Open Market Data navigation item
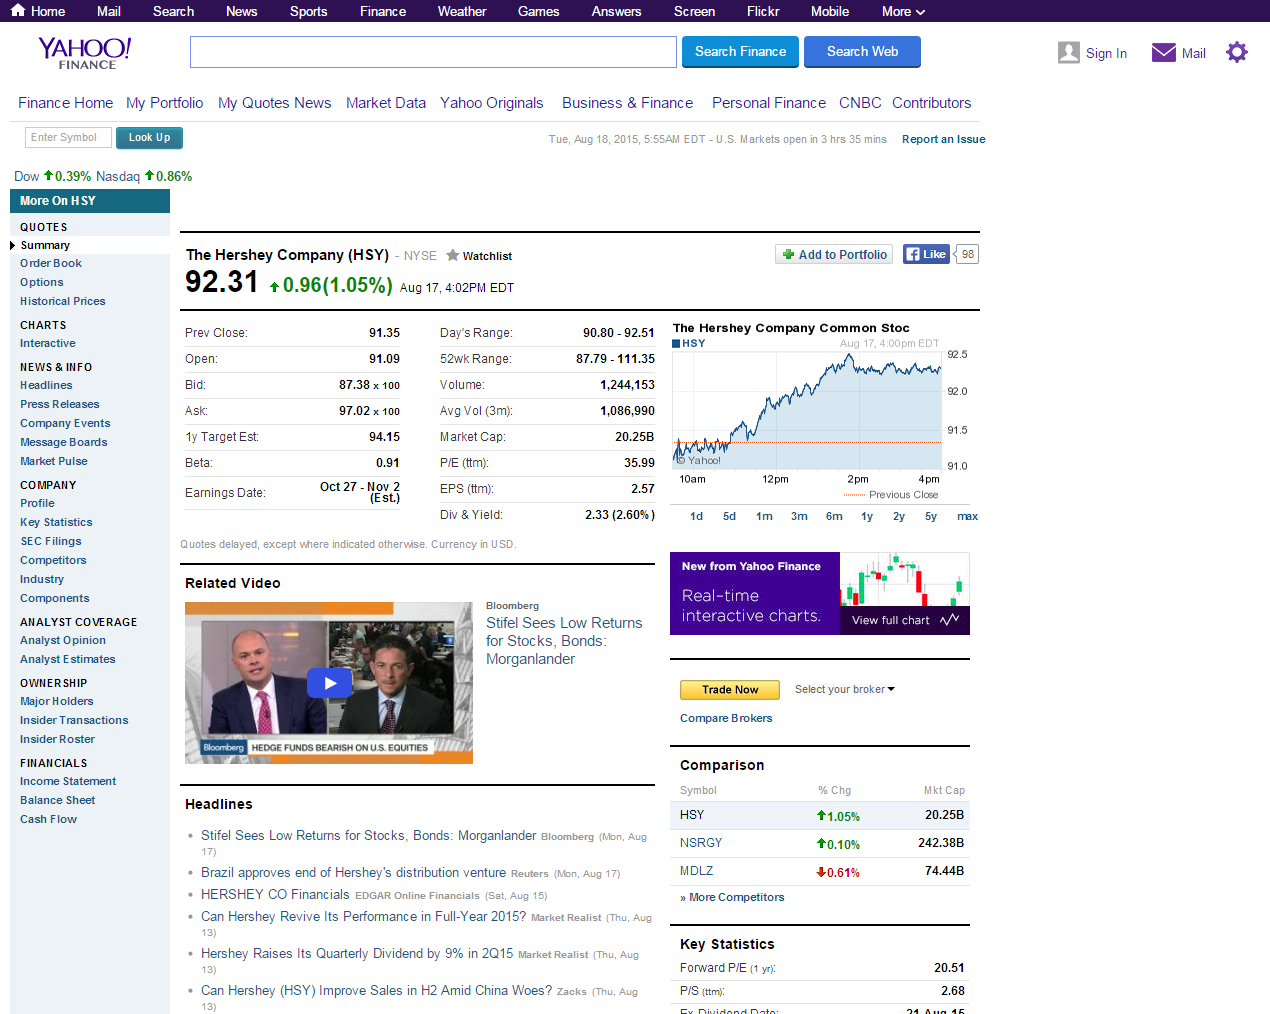This screenshot has width=1270, height=1014. click(386, 103)
